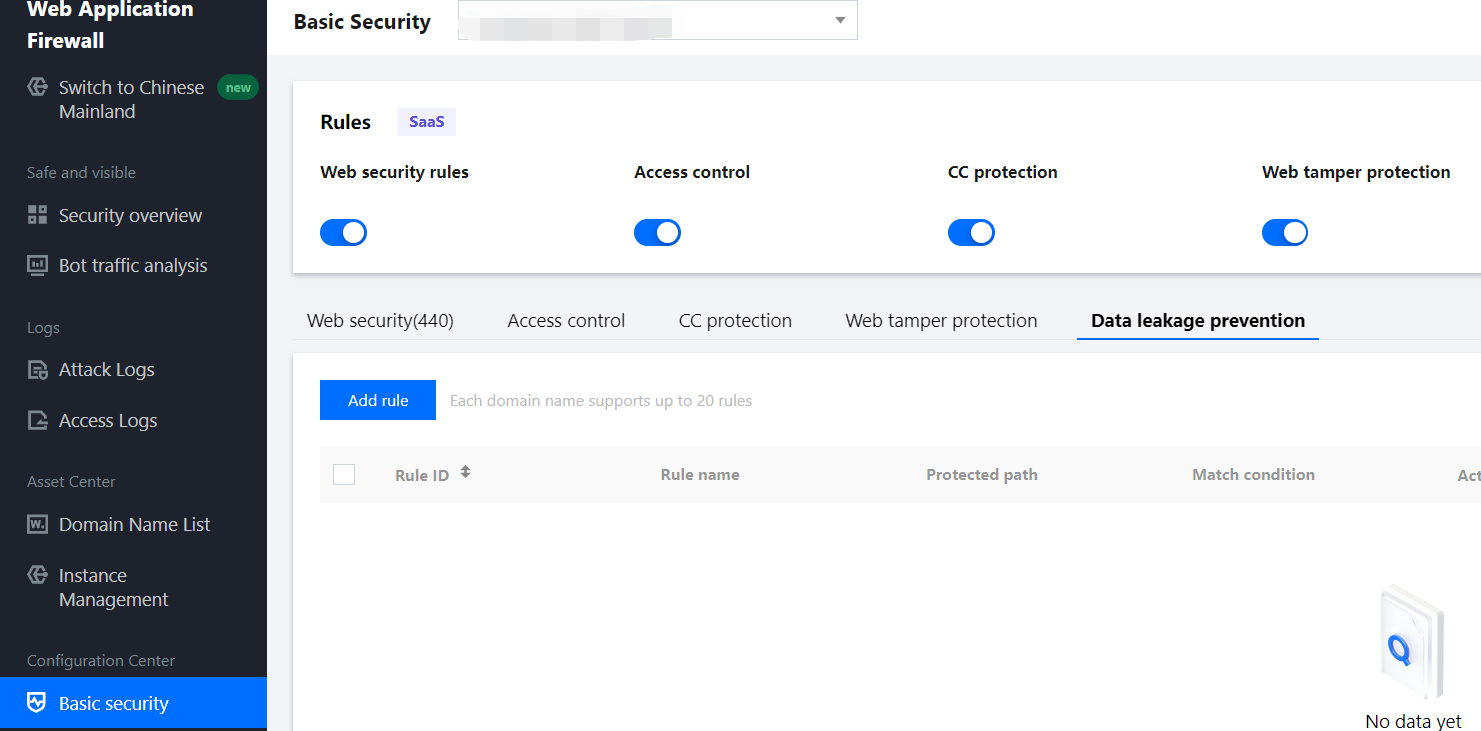1481x731 pixels.
Task: Click the Attack Logs icon
Action: [37, 370]
